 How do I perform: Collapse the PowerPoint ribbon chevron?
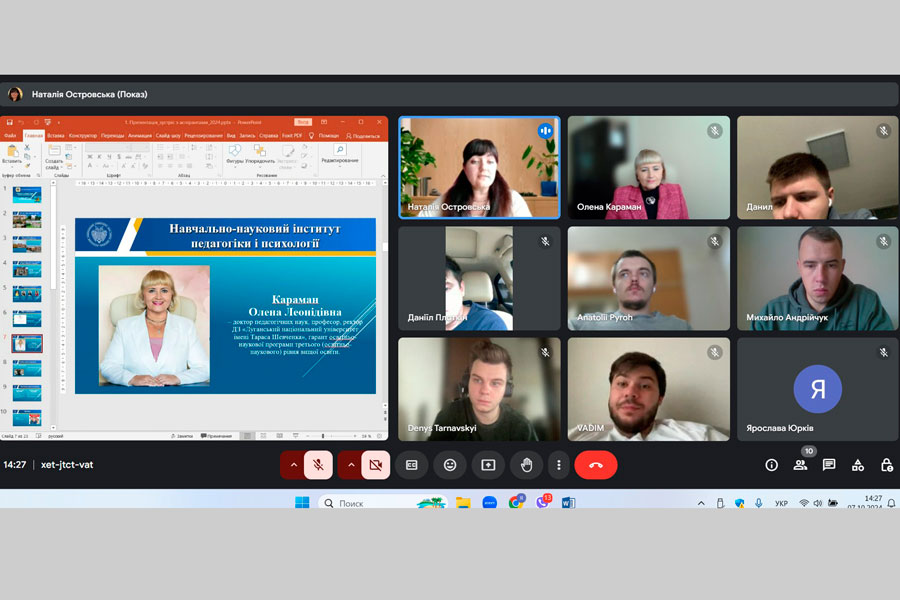383,176
